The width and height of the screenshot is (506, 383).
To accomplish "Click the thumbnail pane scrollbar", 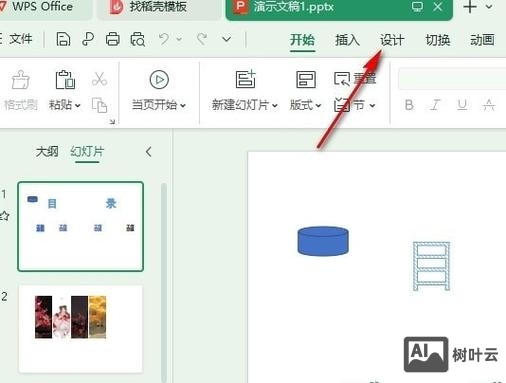I will click(164, 283).
